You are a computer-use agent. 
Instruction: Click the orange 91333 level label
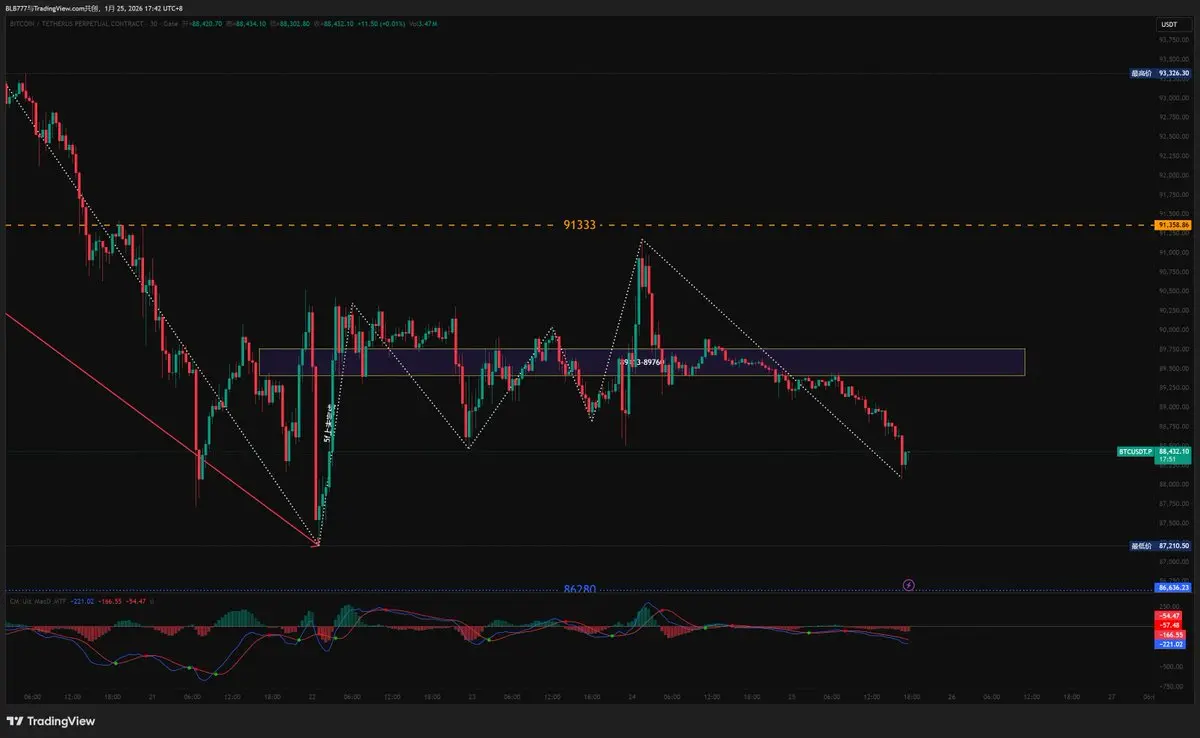(x=579, y=225)
